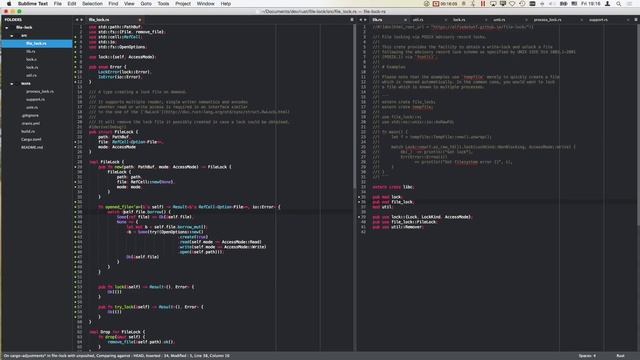Collapse the src folder in sidebar

11,36
